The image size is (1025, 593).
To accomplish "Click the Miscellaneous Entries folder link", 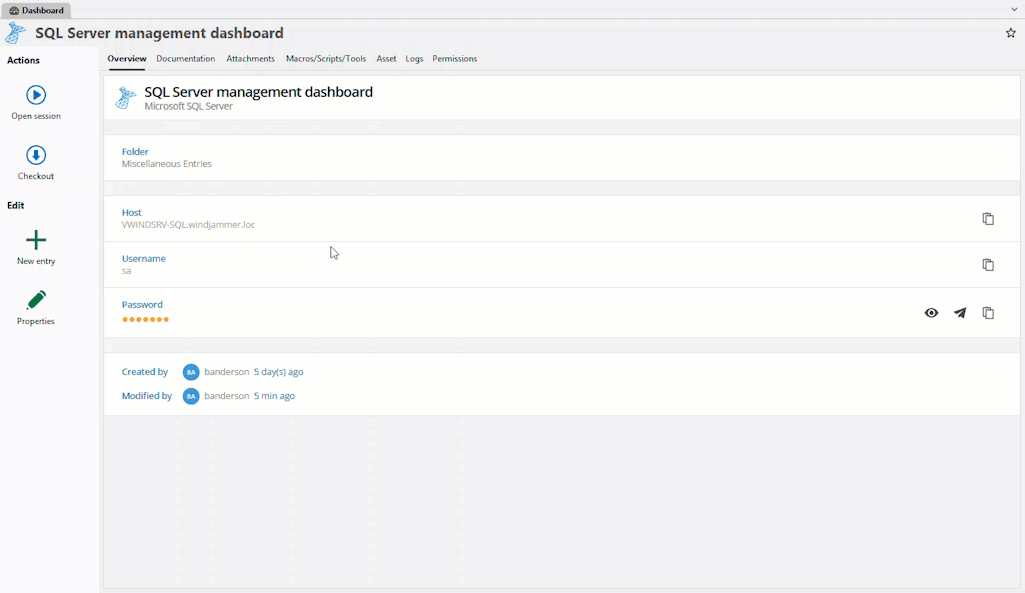I will 166,164.
